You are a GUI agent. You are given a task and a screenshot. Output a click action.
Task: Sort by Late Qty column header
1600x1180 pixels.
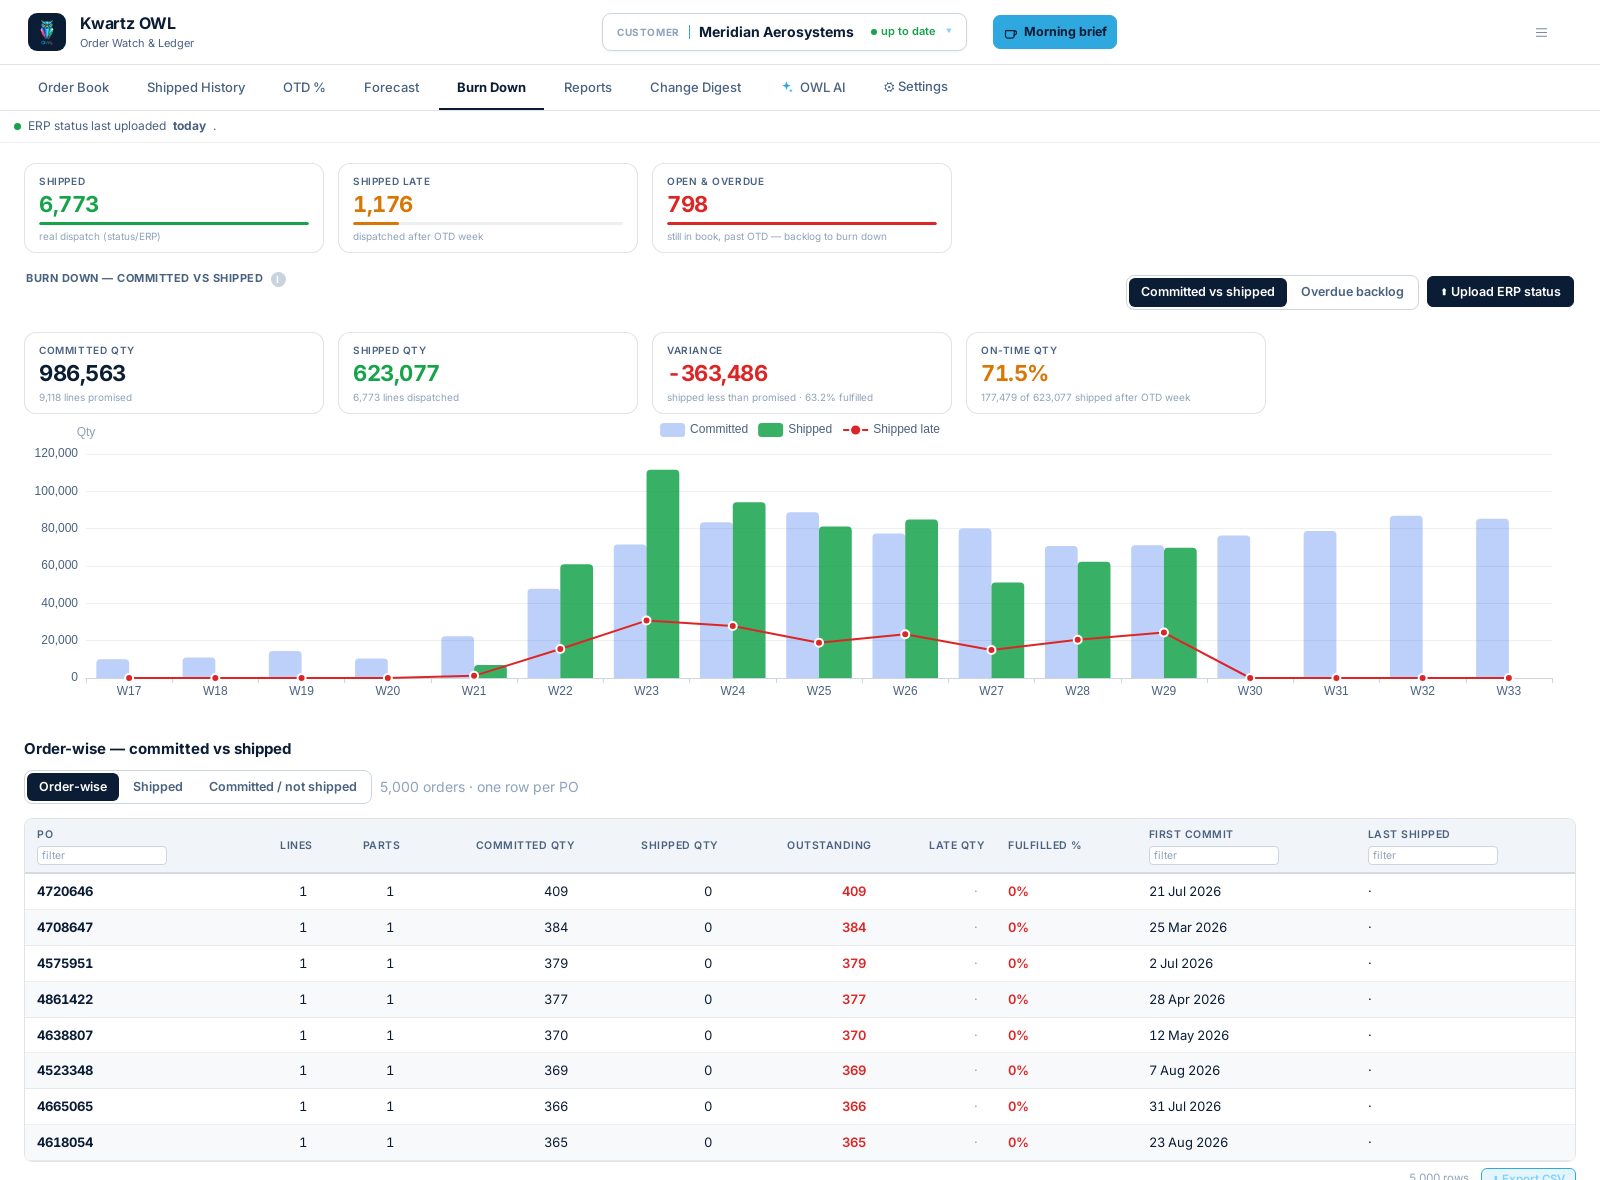[956, 845]
